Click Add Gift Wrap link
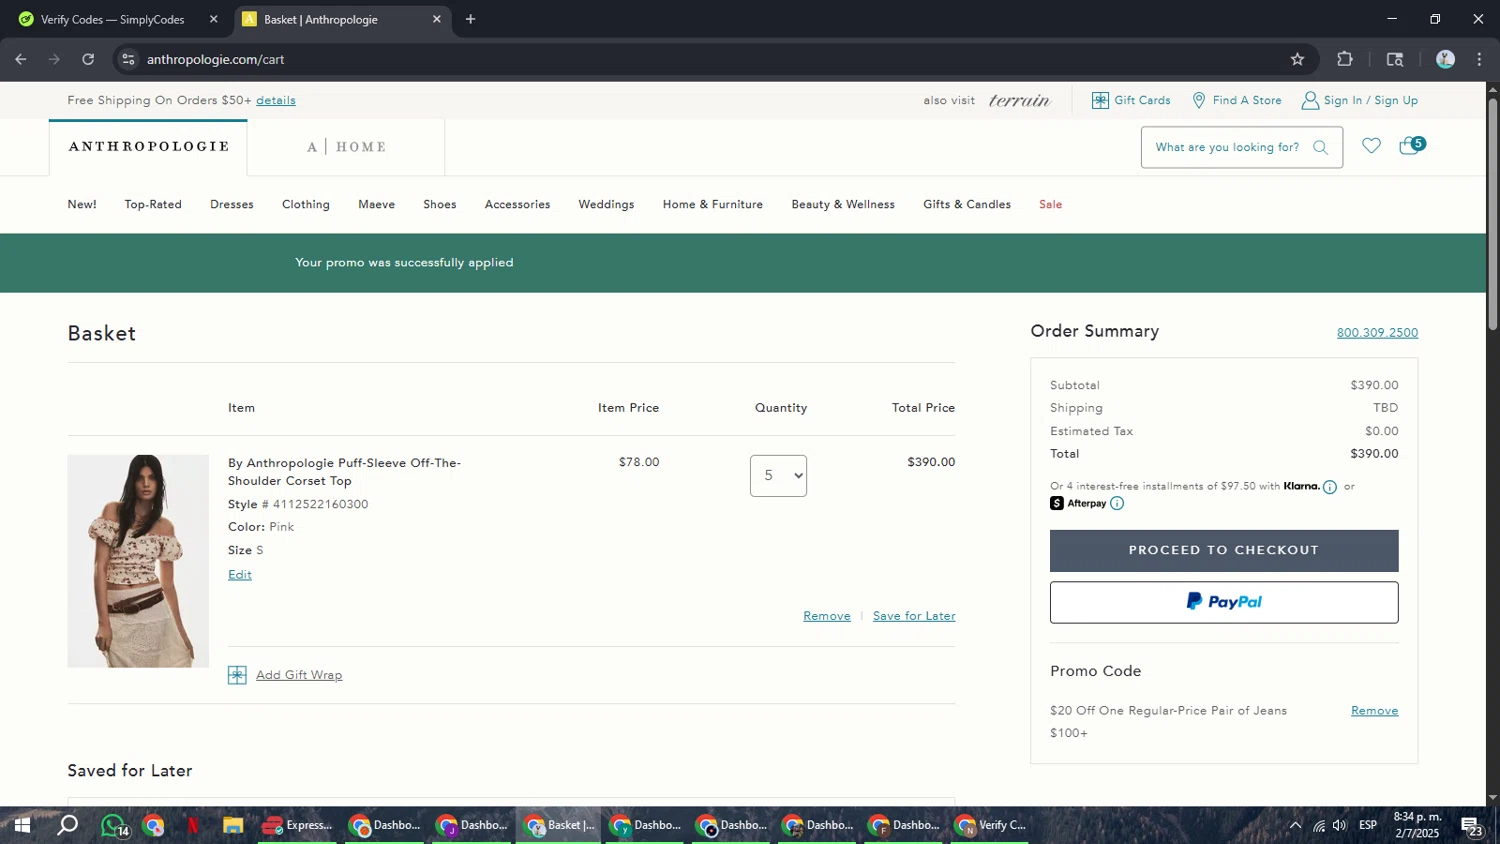 [298, 675]
